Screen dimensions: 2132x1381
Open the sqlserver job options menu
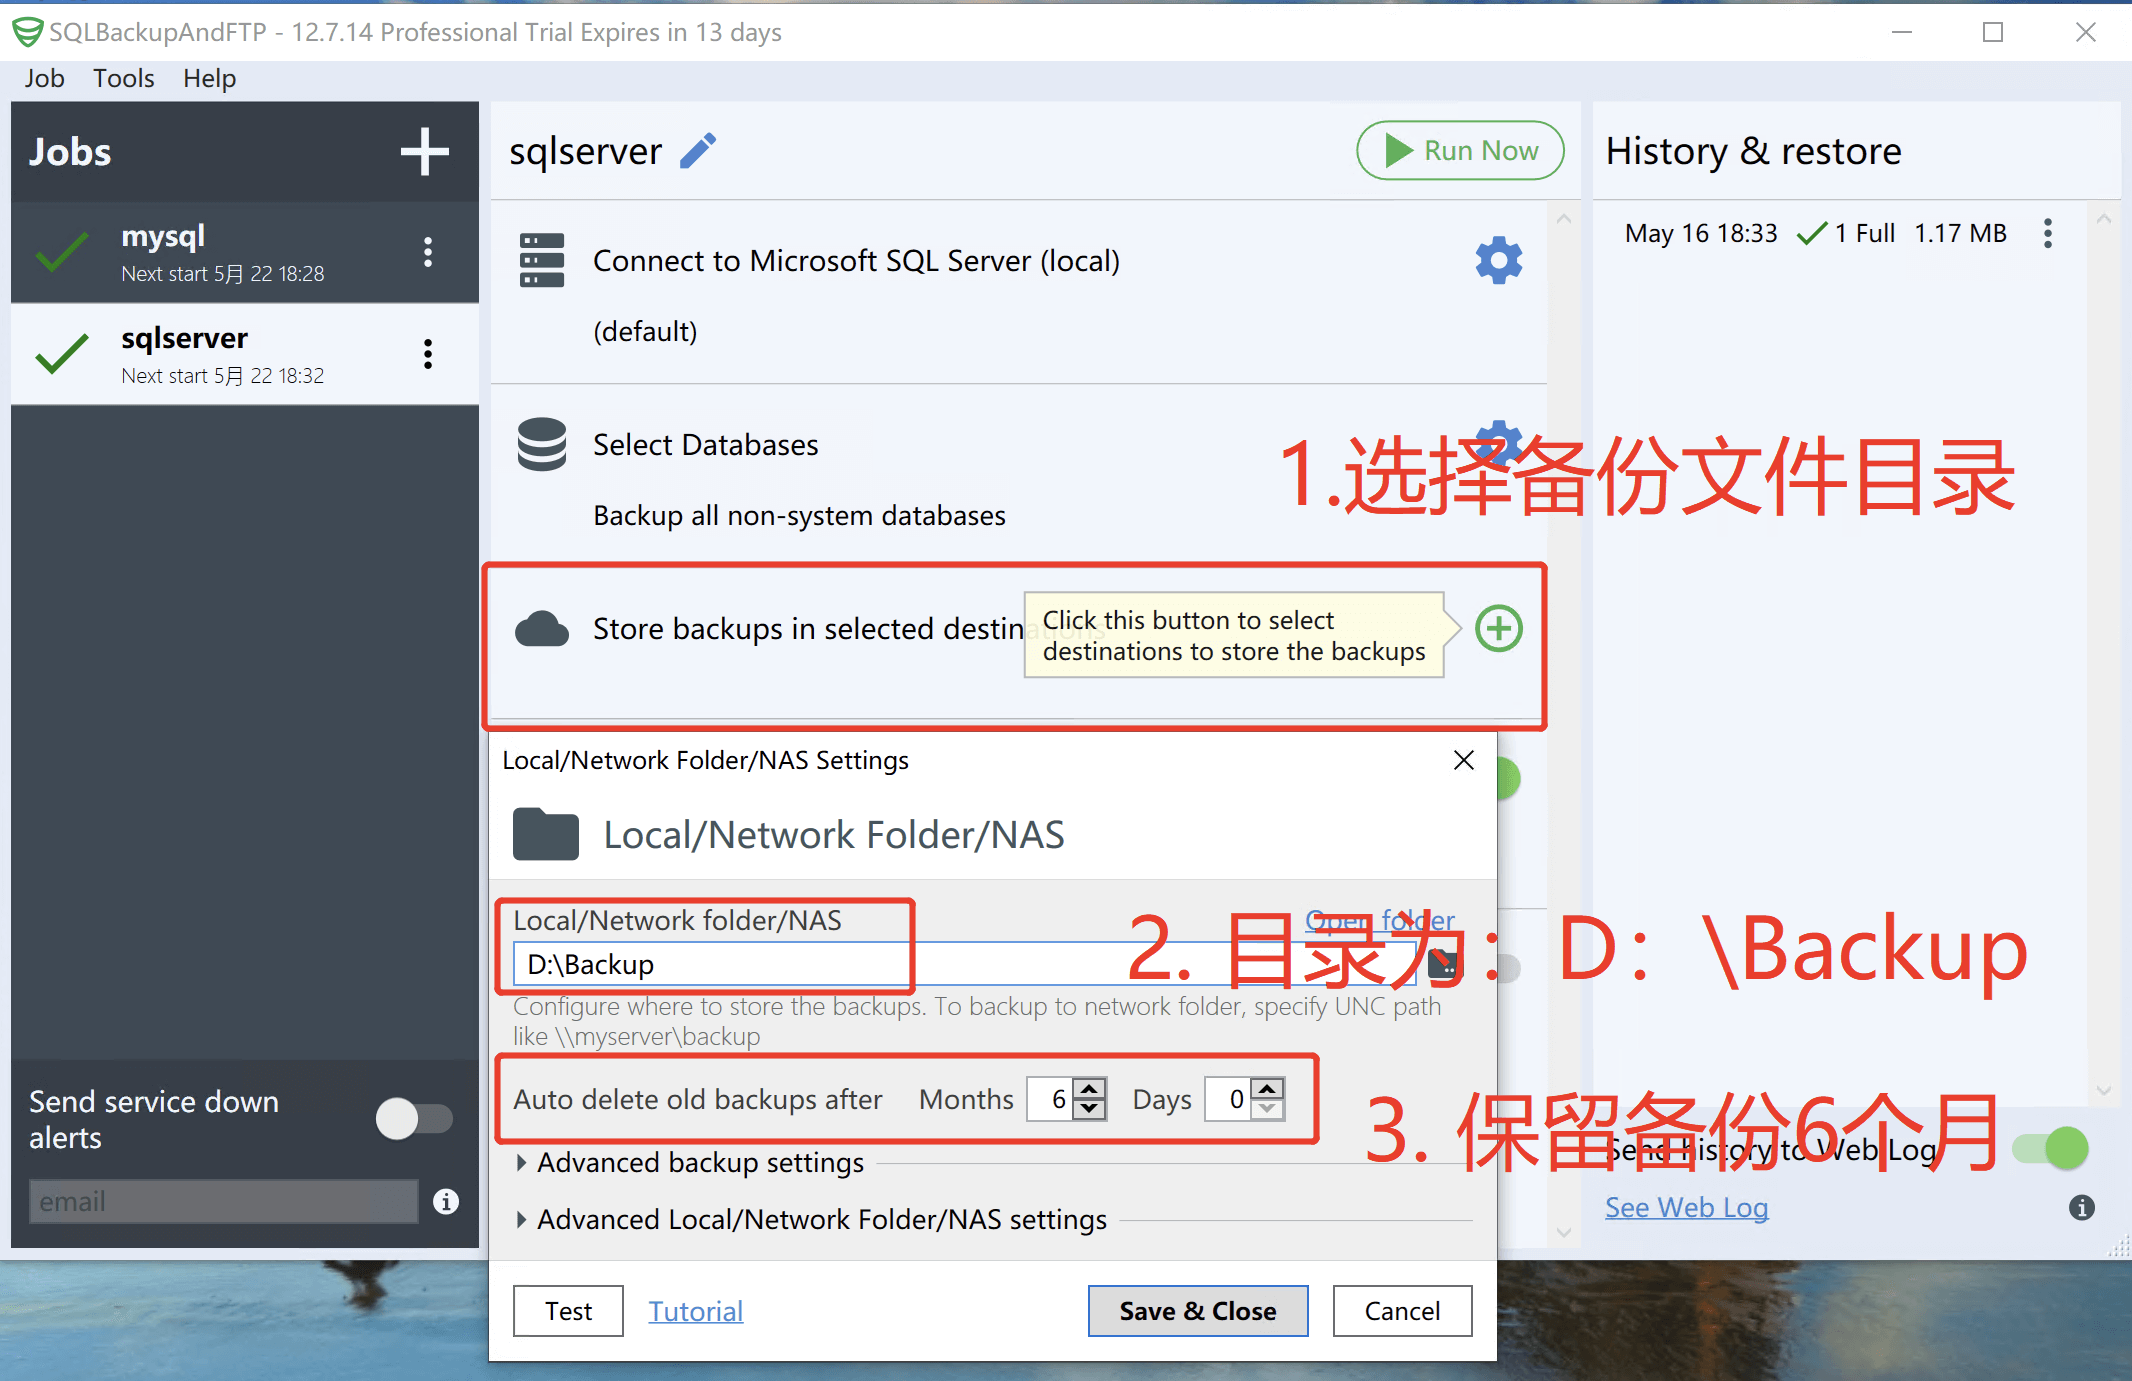click(x=428, y=354)
